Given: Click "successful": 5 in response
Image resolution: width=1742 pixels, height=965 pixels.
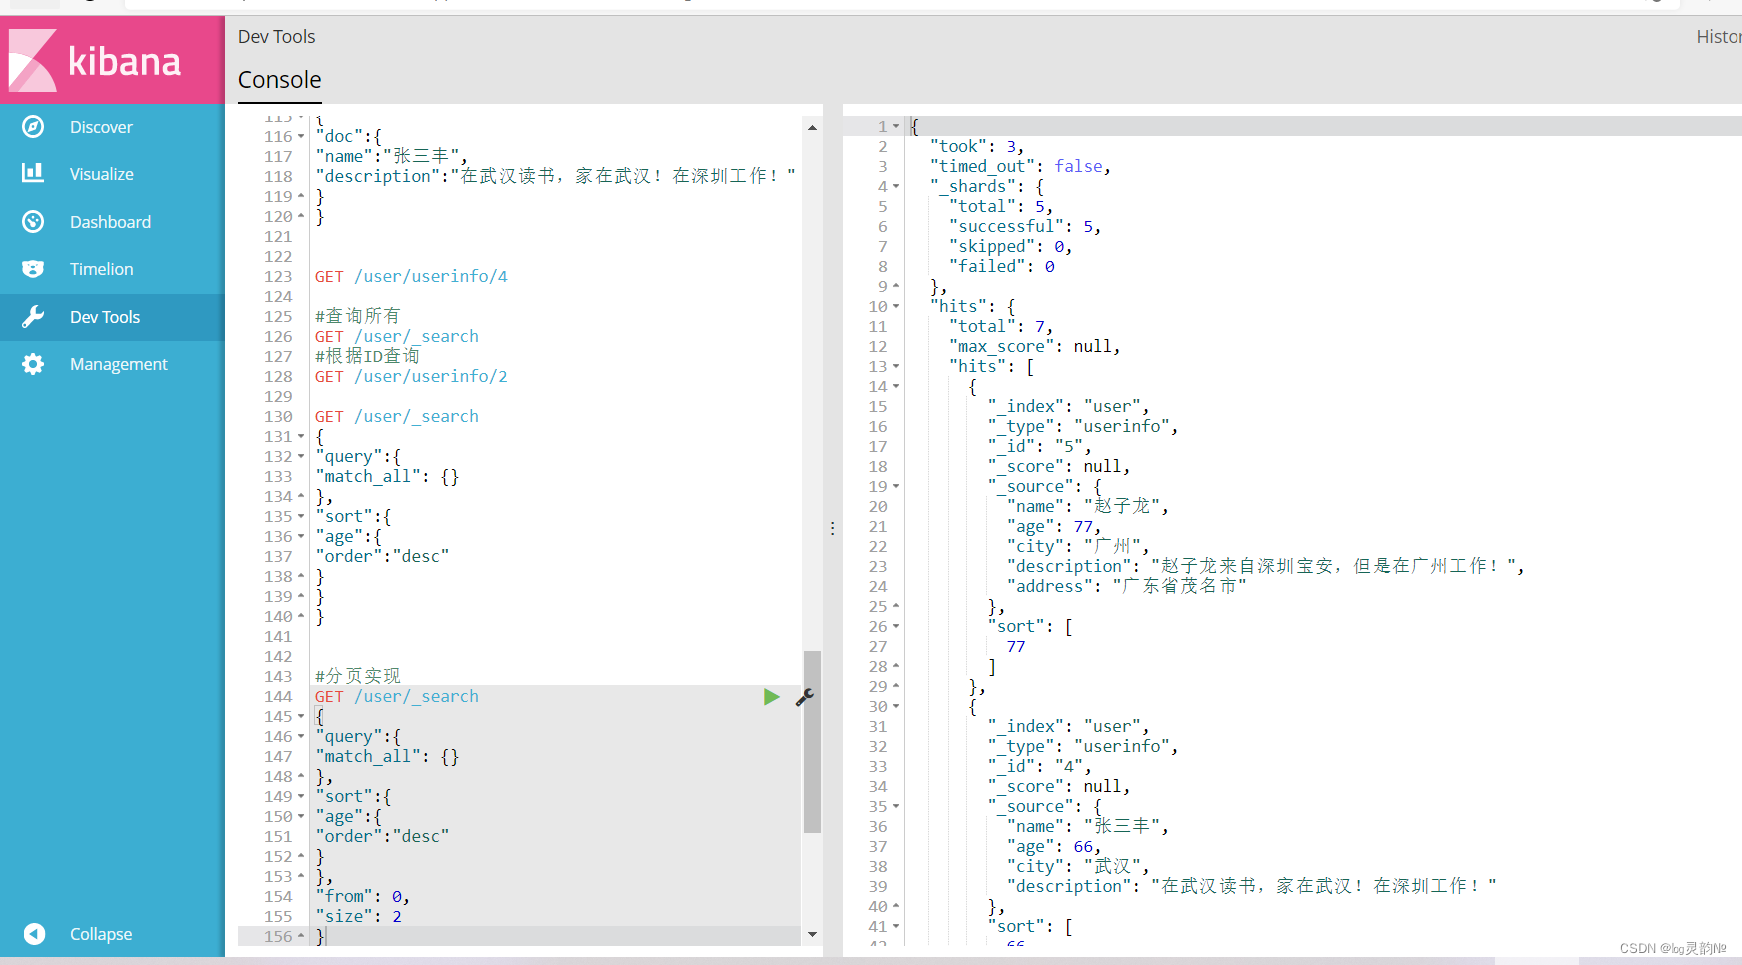Looking at the screenshot, I should tap(1025, 226).
